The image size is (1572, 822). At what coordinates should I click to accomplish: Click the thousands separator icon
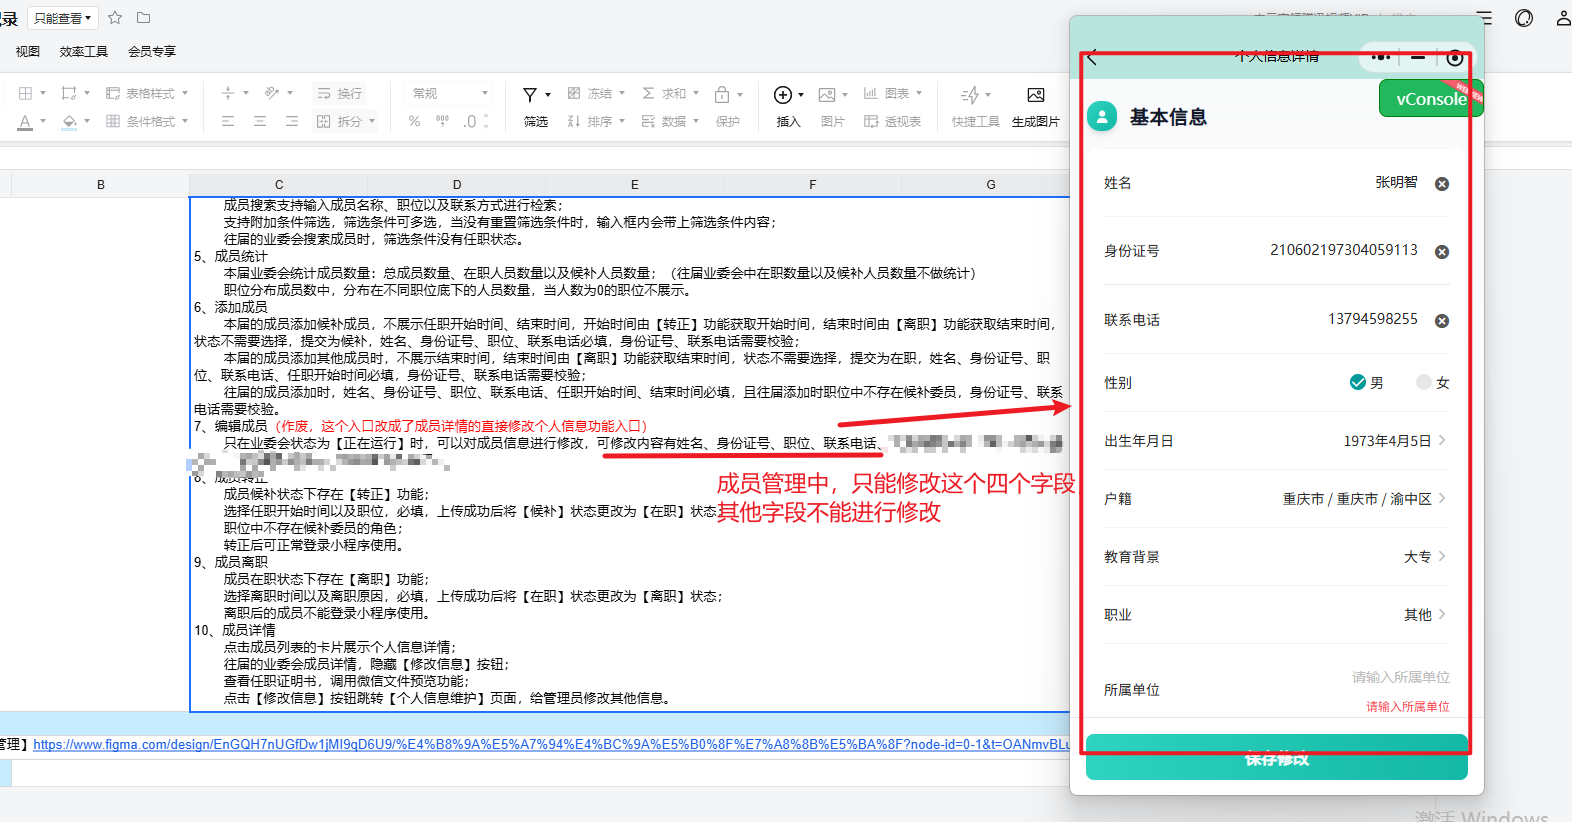(442, 121)
